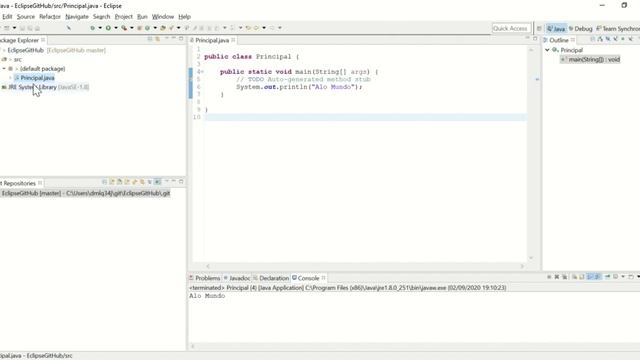
Task: Click the Pin Console icon
Action: (607, 277)
